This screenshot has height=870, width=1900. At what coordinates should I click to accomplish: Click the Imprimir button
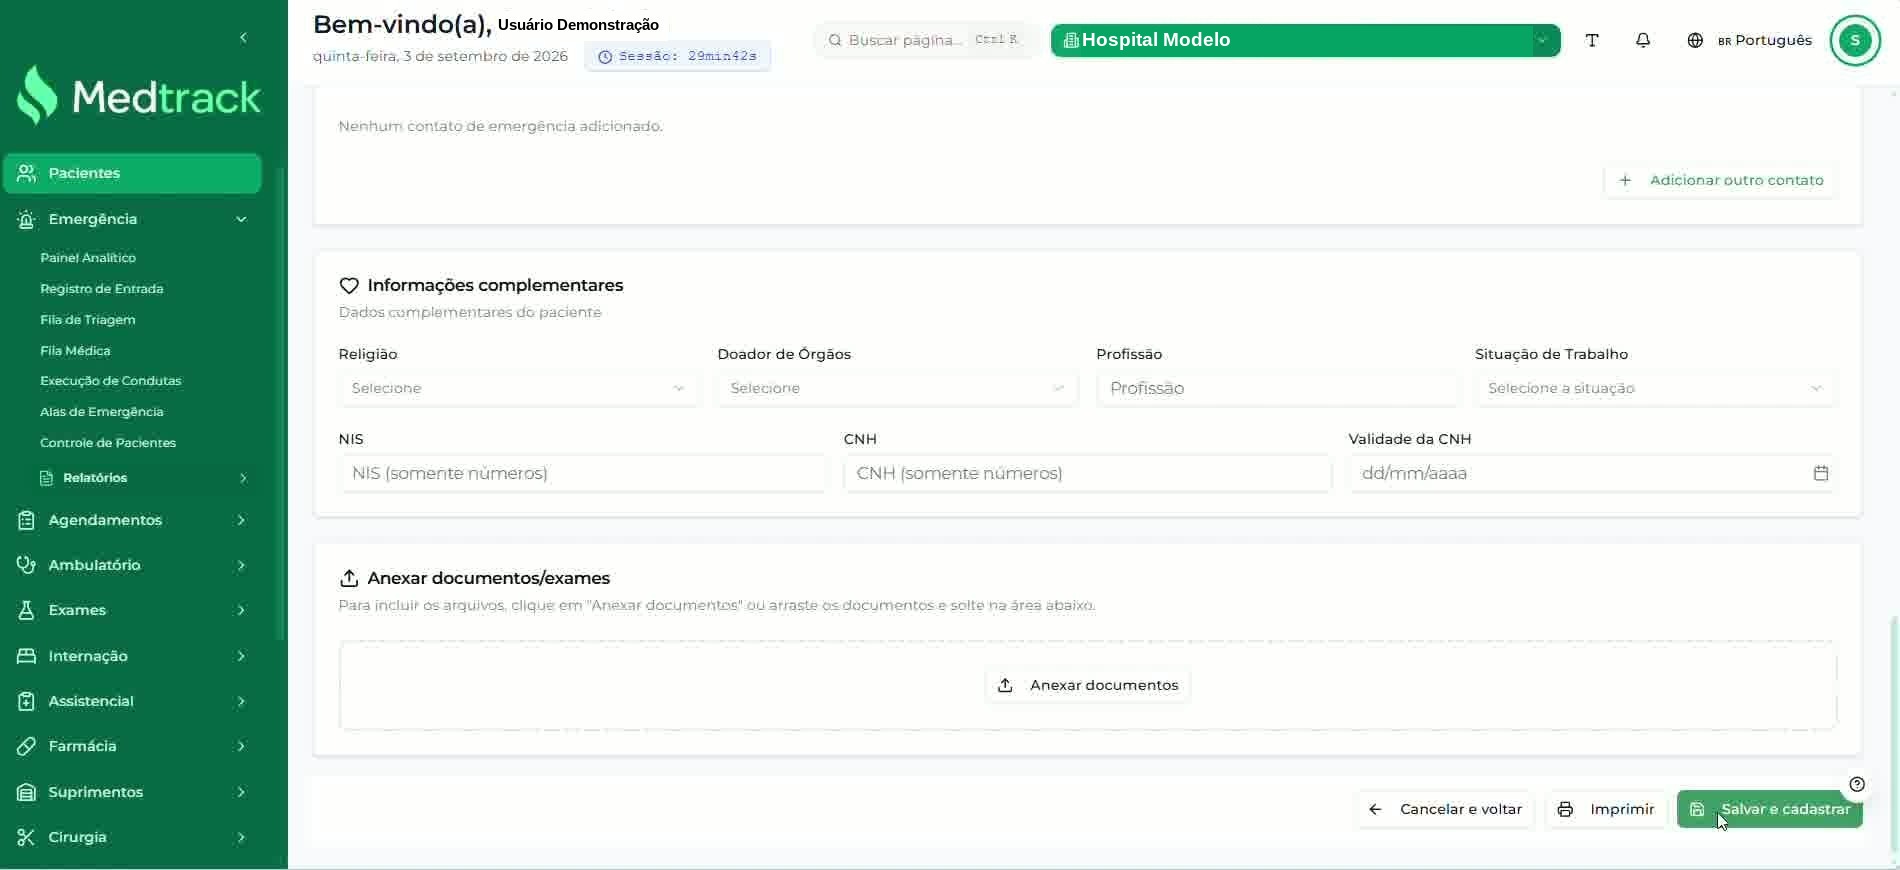tap(1606, 809)
